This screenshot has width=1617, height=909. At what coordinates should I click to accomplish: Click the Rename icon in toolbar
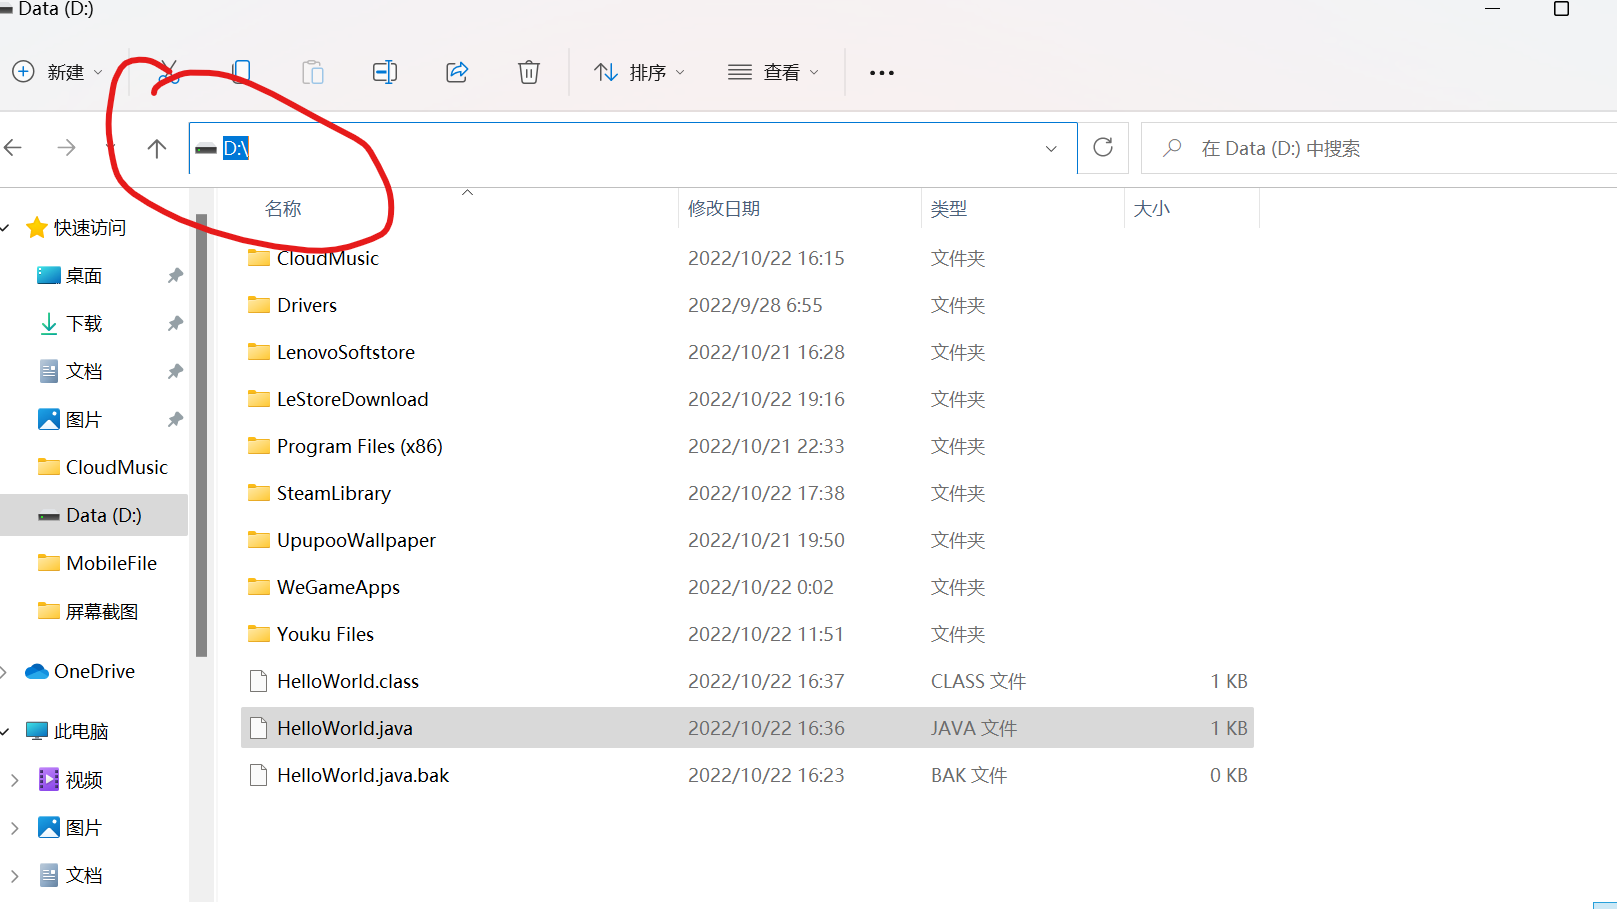[x=385, y=72]
